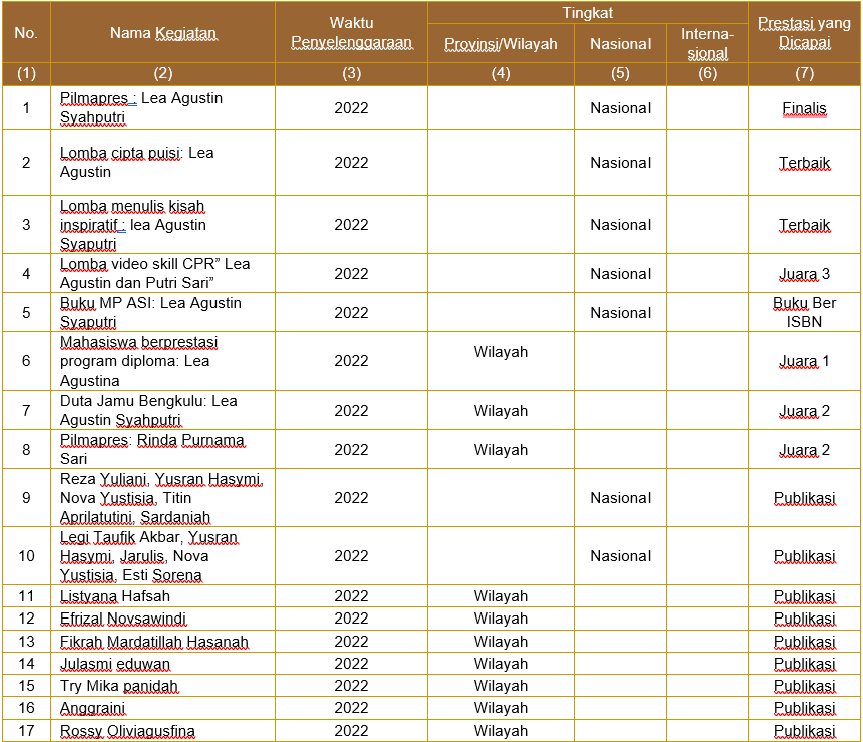Viewport: 863px width, 742px height.
Task: Click the "Provinsi/Wilayah" sub-header
Action: pos(500,44)
